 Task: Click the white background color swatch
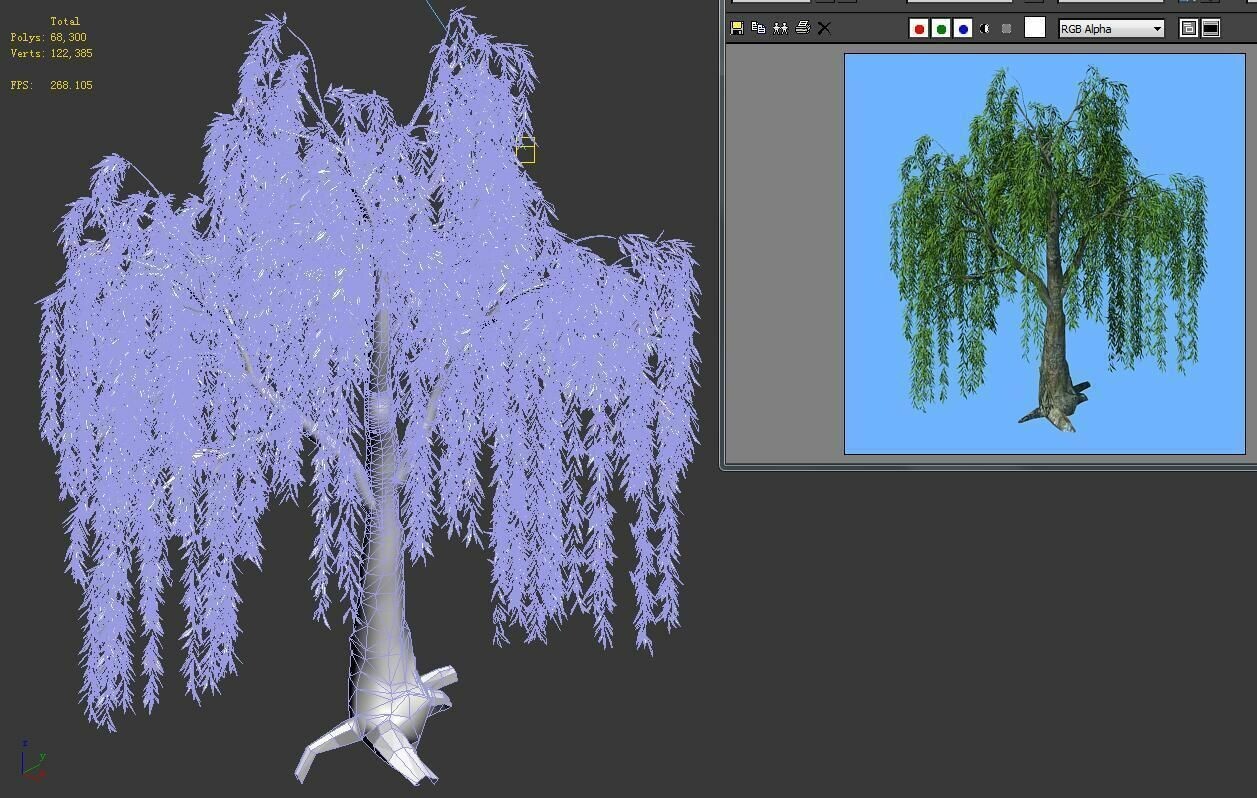click(x=1035, y=28)
